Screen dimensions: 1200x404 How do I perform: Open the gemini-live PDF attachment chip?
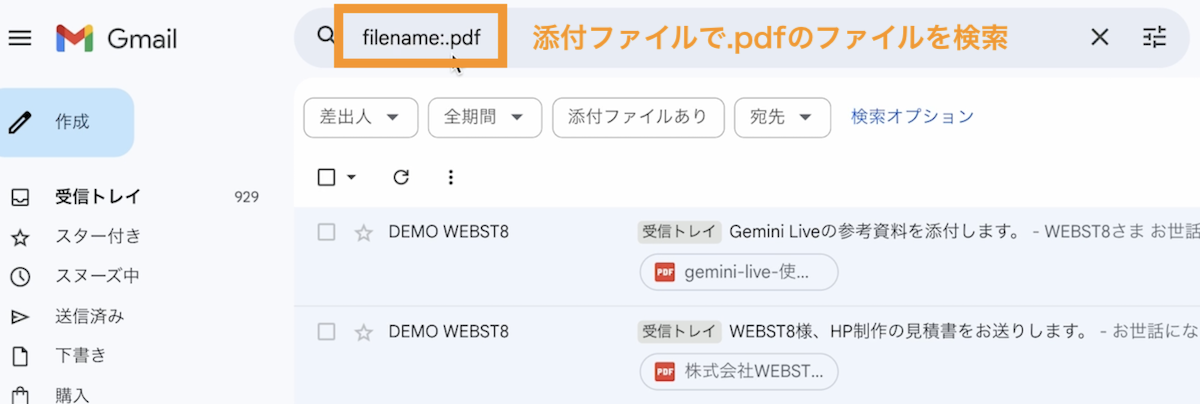point(738,272)
